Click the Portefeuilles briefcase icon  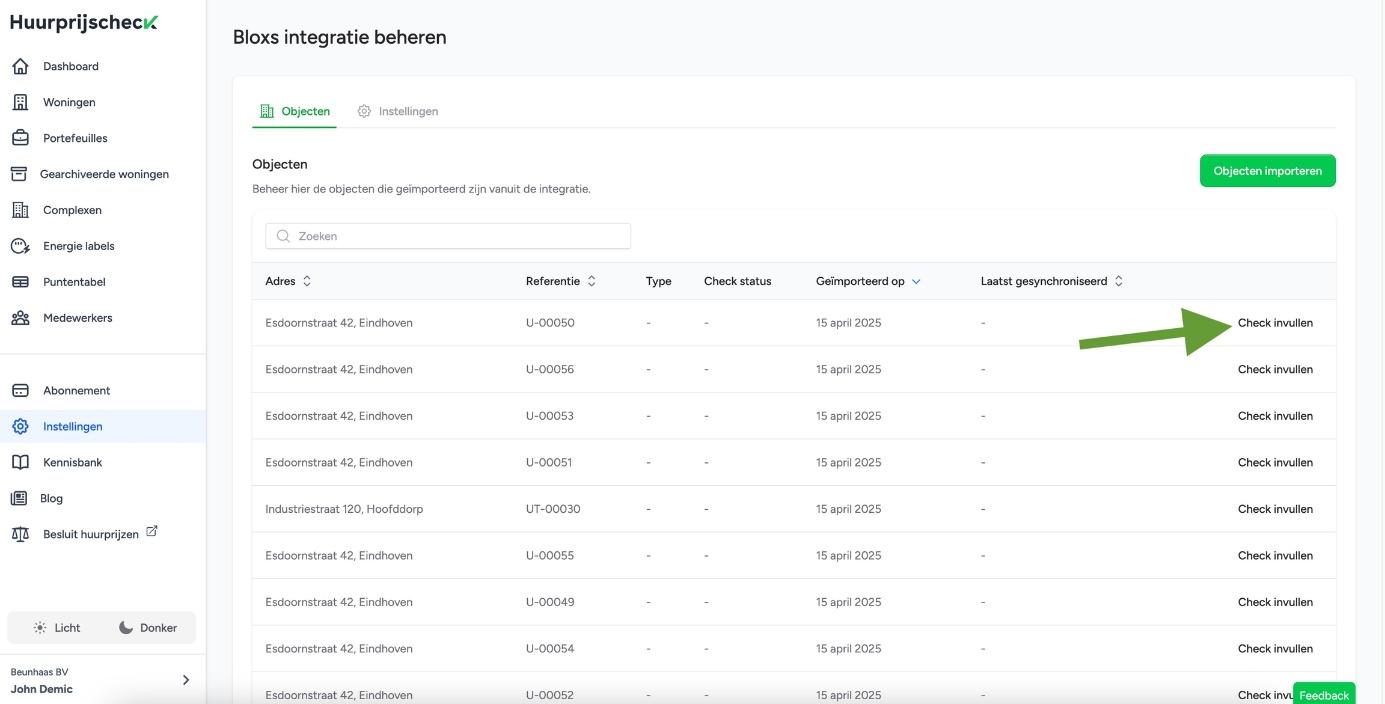pos(20,138)
